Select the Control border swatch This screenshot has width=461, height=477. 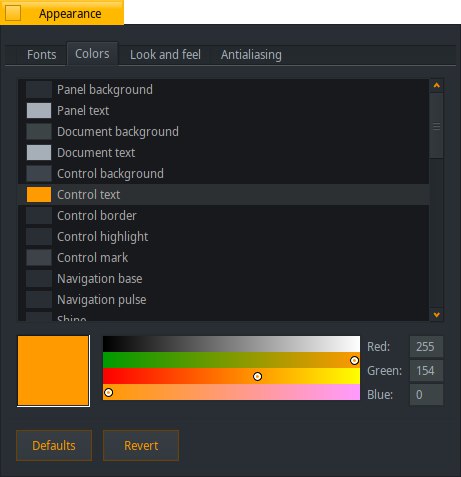[x=39, y=216]
